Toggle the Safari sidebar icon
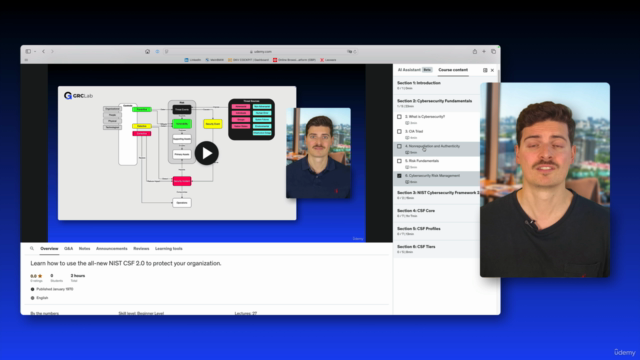This screenshot has width=640, height=360. pos(28,51)
